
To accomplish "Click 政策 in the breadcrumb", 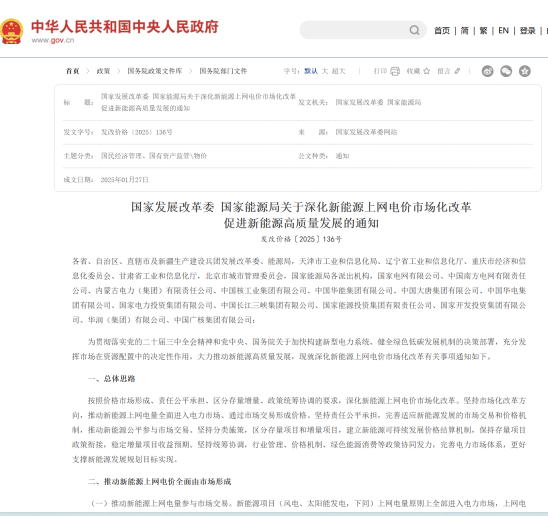I will click(x=103, y=71).
